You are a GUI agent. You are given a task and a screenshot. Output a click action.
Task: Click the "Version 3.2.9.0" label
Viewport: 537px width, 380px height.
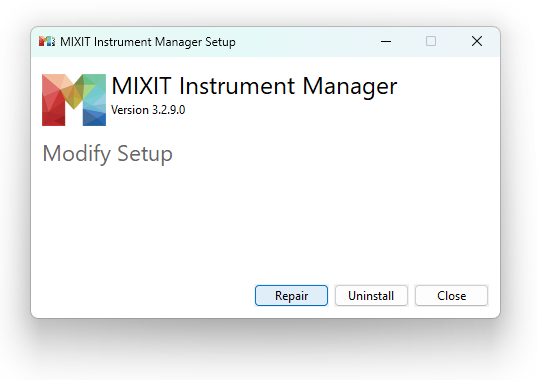click(148, 110)
